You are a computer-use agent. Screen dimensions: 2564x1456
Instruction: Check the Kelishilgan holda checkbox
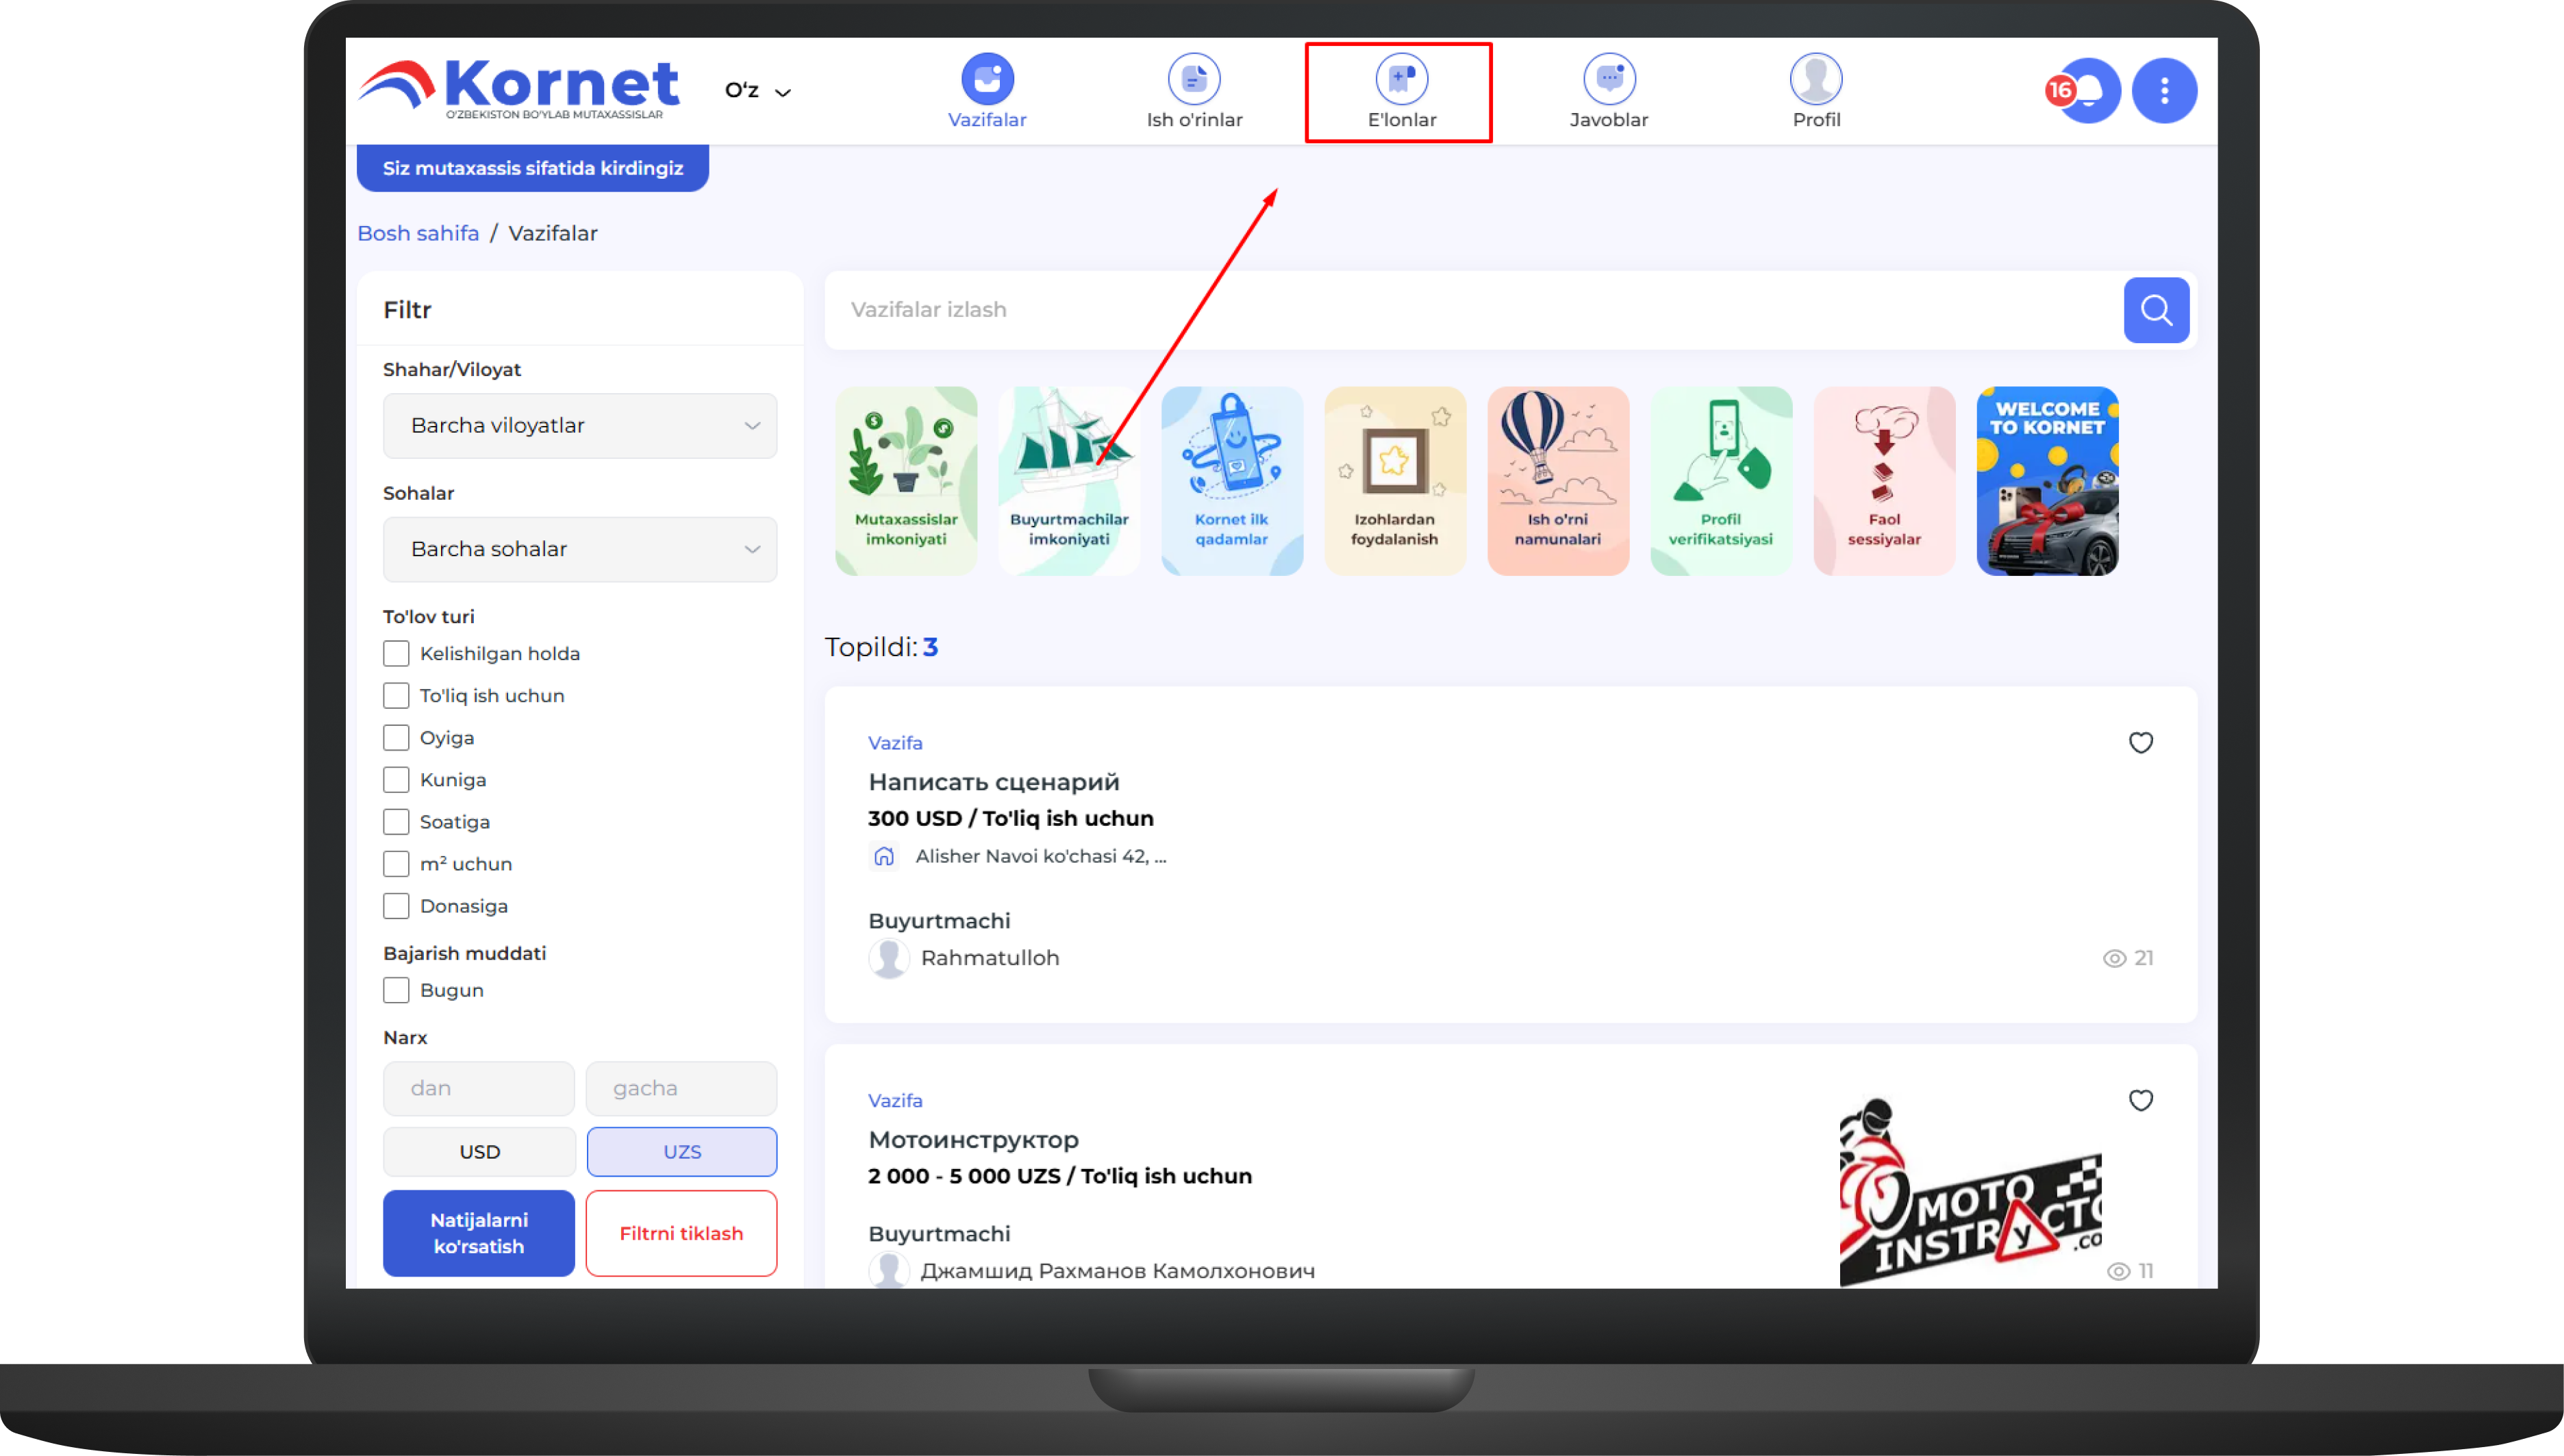click(396, 654)
